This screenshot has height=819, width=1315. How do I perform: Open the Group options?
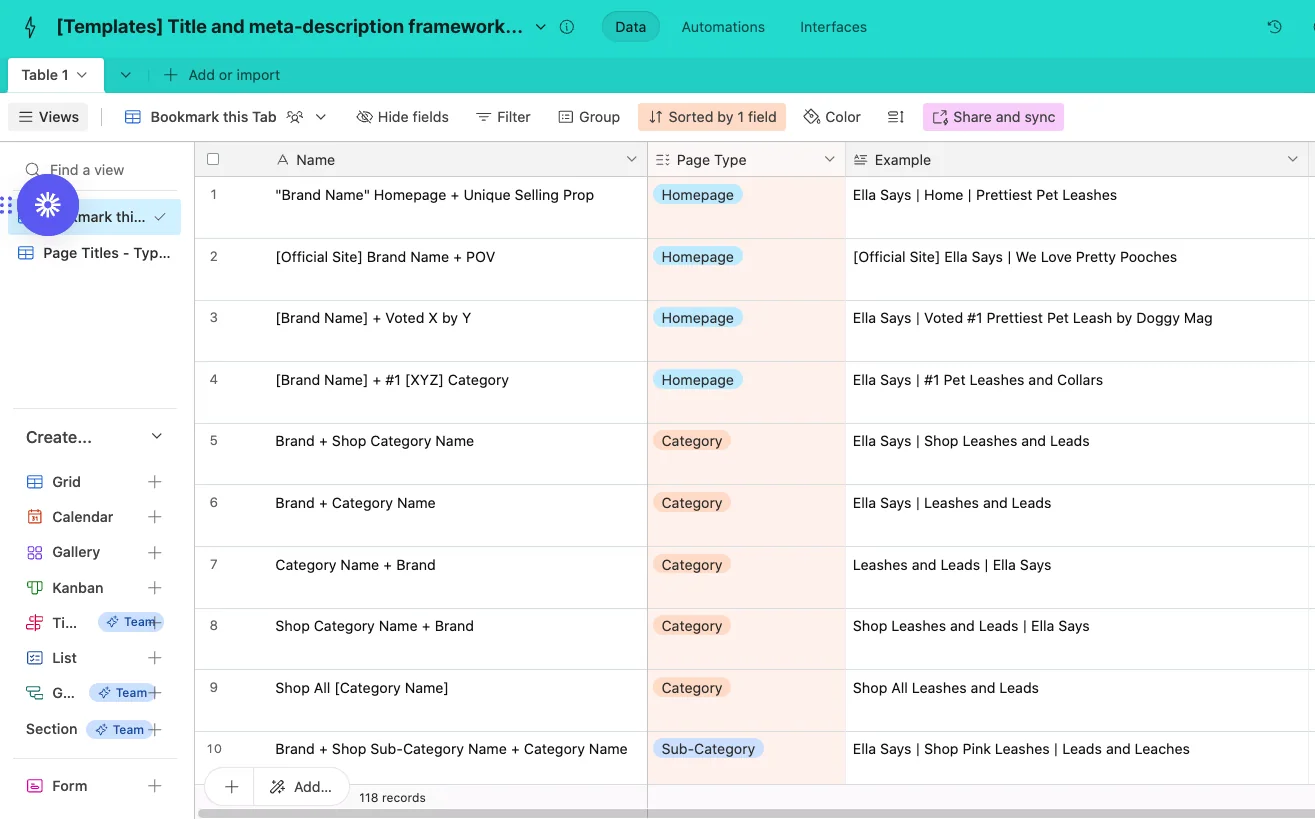(x=589, y=117)
